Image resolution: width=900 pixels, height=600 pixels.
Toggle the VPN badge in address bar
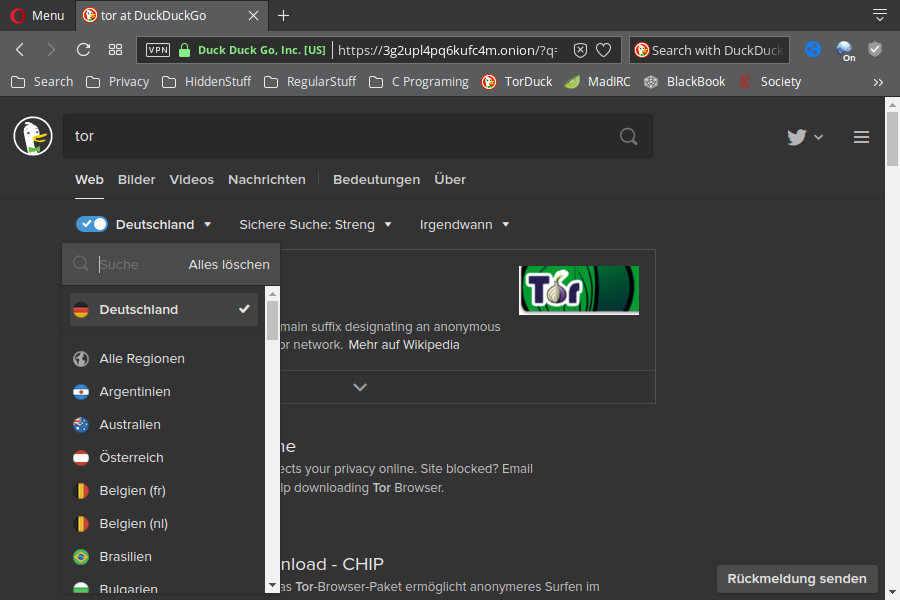(158, 50)
